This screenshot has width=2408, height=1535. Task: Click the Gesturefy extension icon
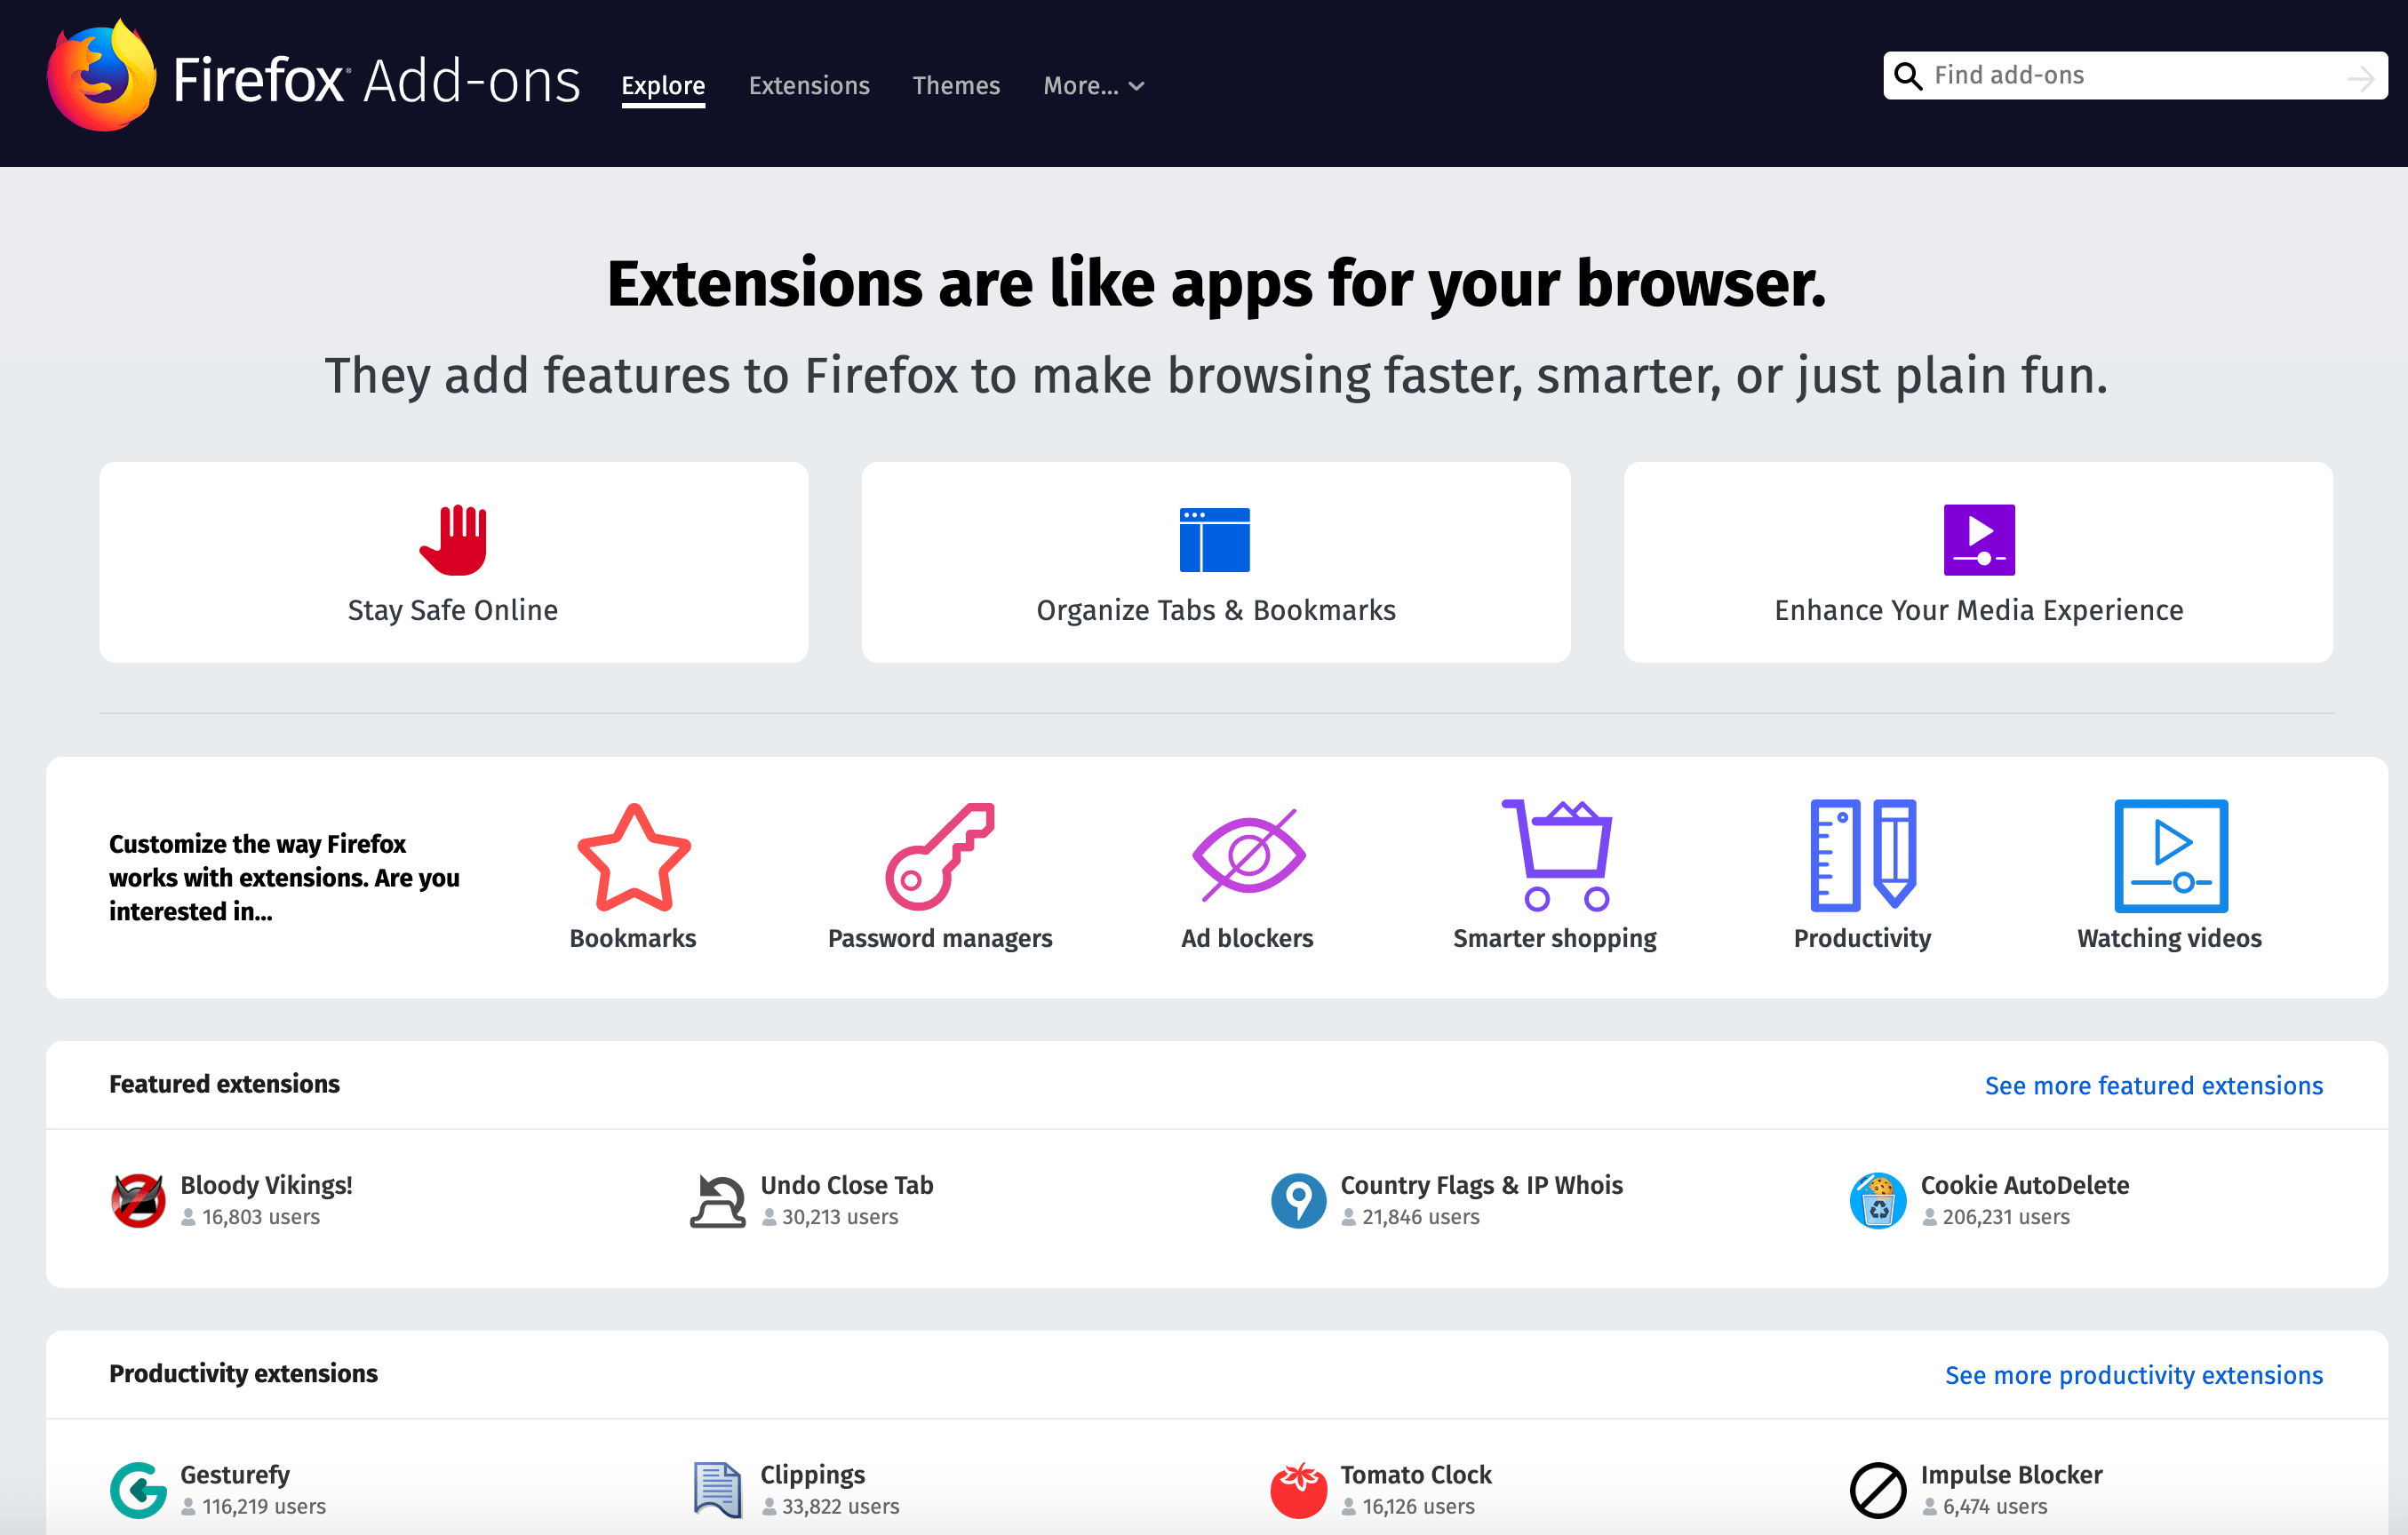pyautogui.click(x=138, y=1490)
